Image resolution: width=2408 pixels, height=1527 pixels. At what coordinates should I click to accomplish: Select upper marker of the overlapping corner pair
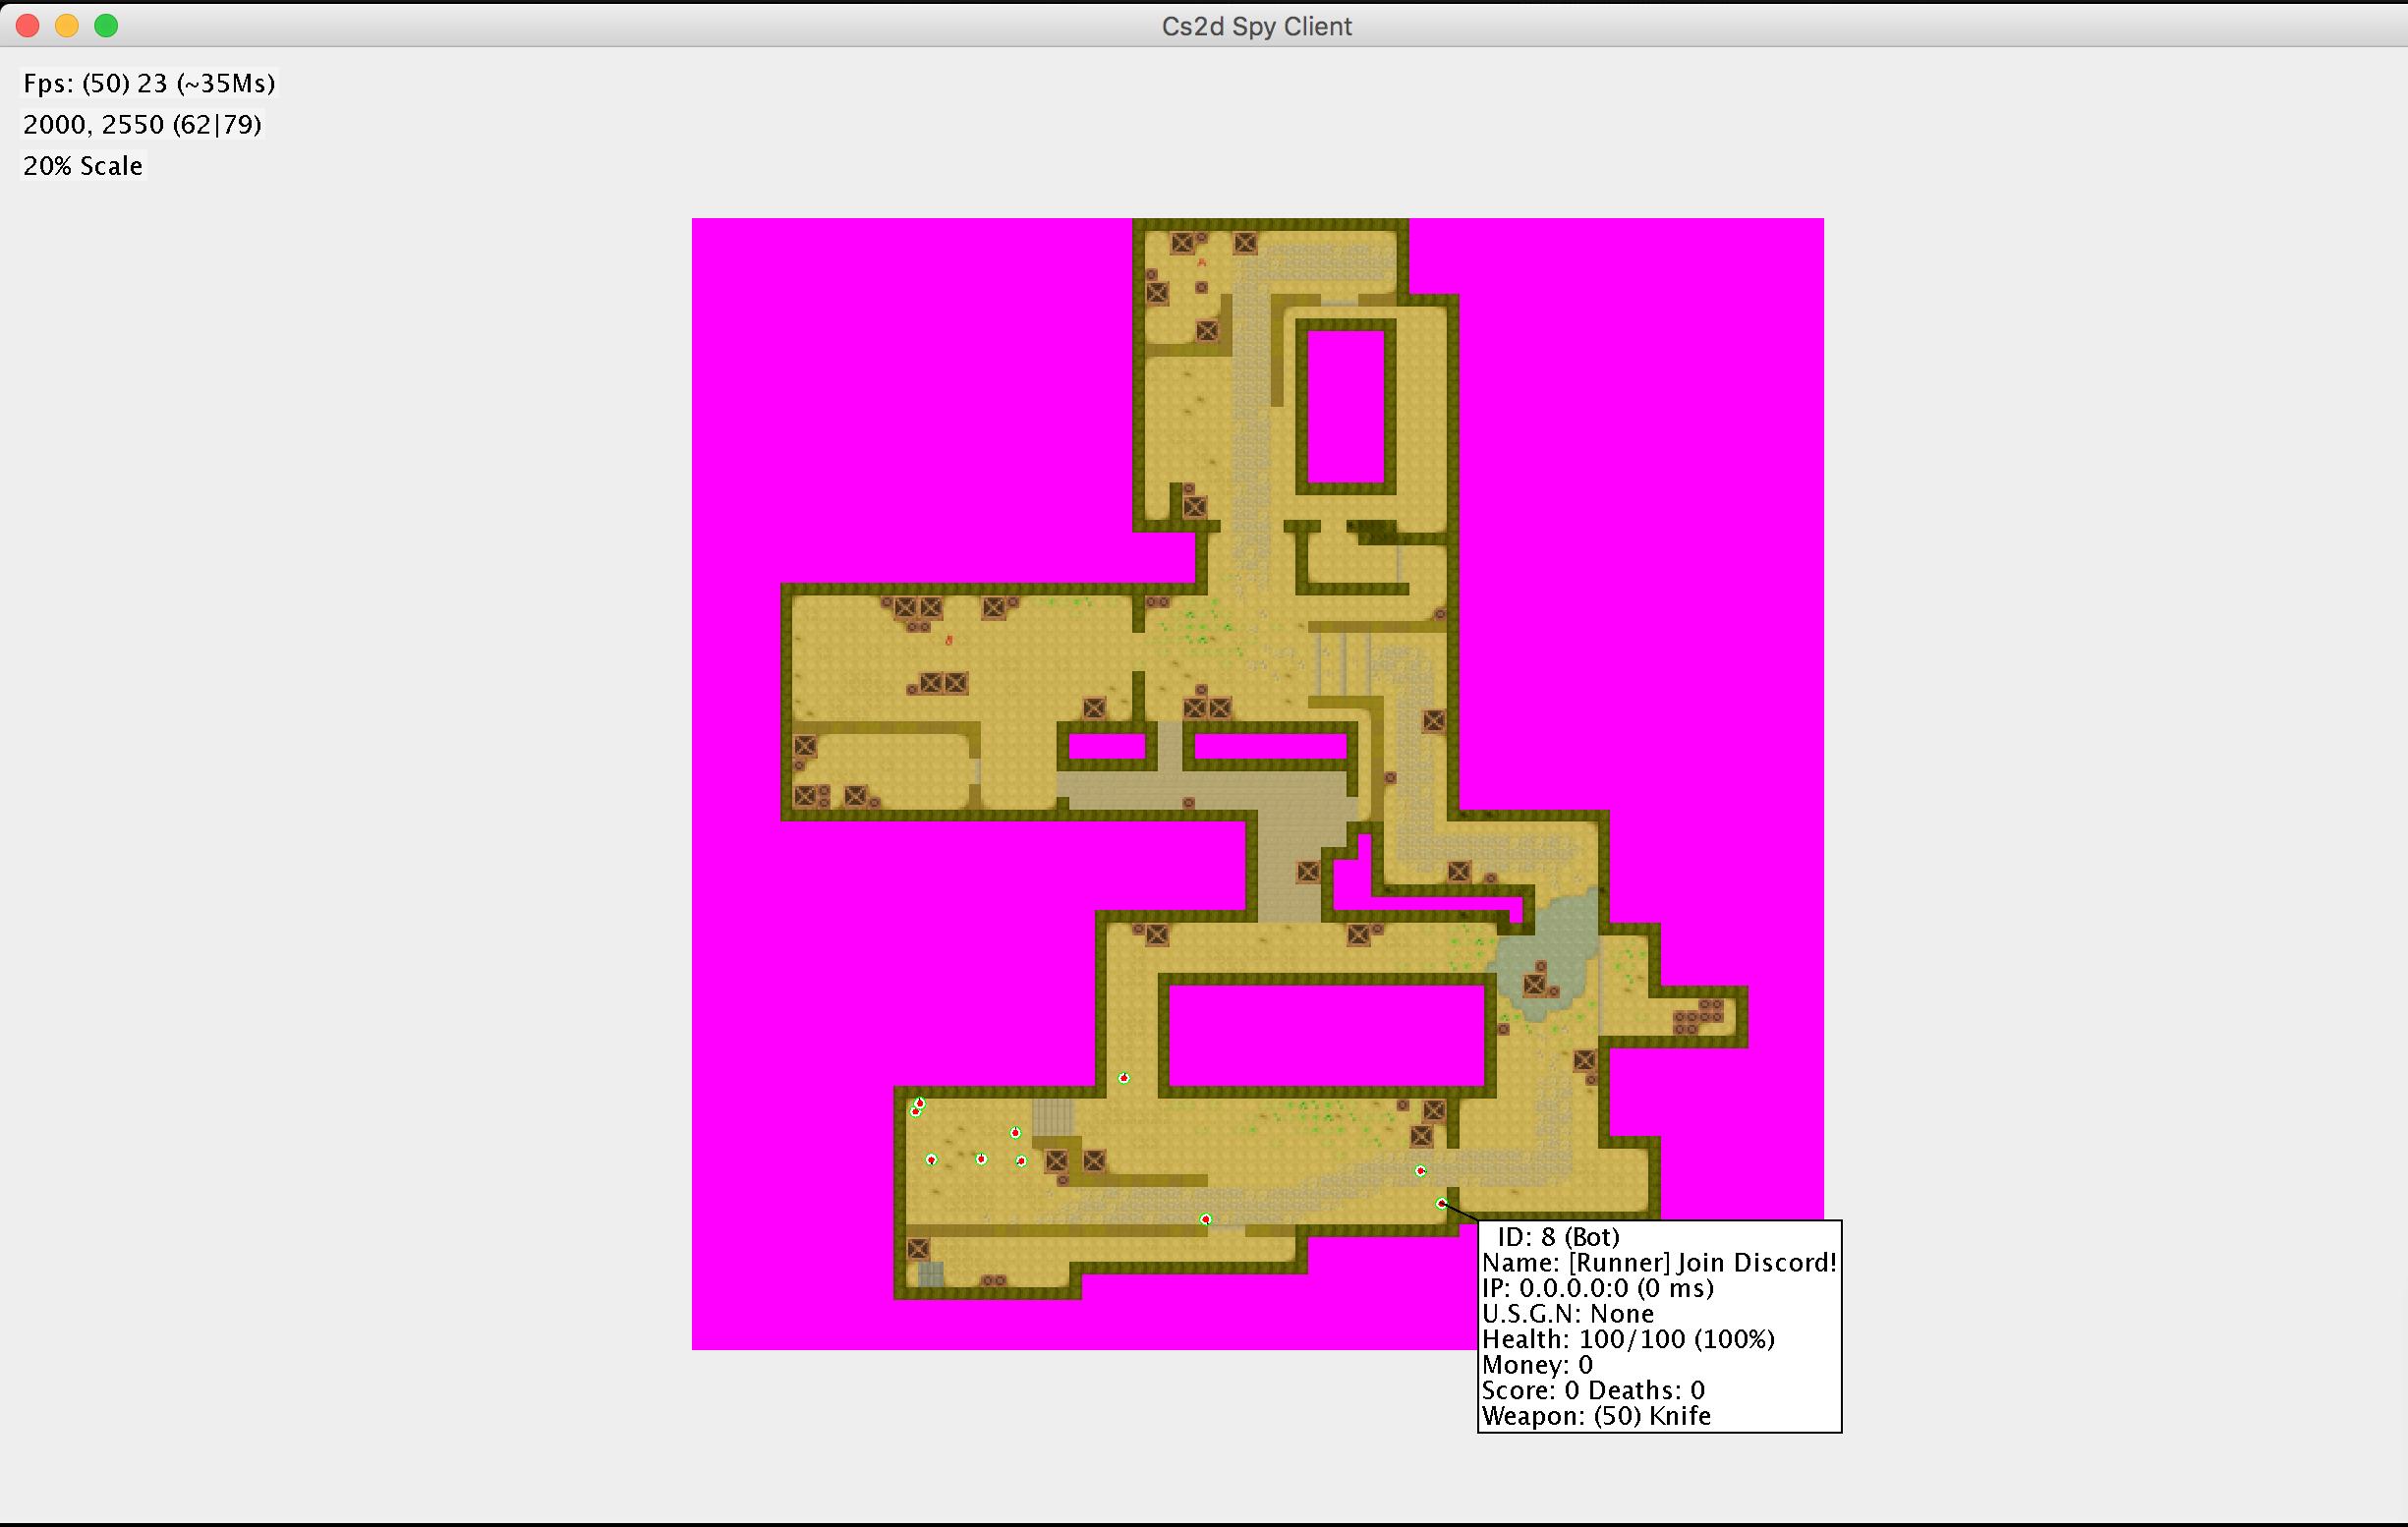(920, 1103)
